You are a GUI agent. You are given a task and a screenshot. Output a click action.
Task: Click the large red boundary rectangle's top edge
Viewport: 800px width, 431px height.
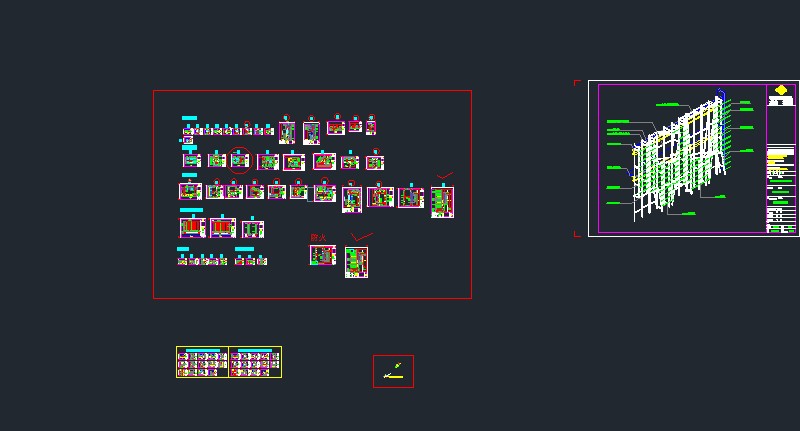point(312,91)
